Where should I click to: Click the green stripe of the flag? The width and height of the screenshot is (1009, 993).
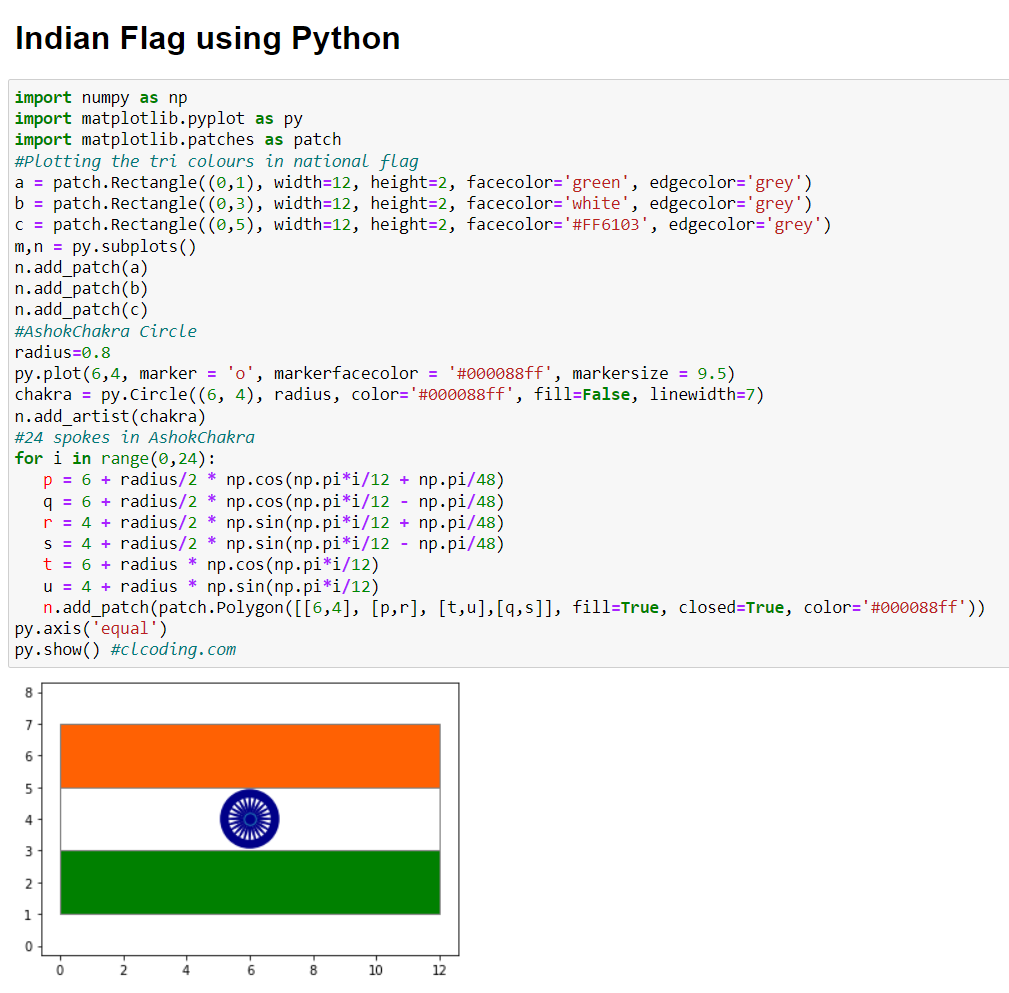pyautogui.click(x=249, y=882)
